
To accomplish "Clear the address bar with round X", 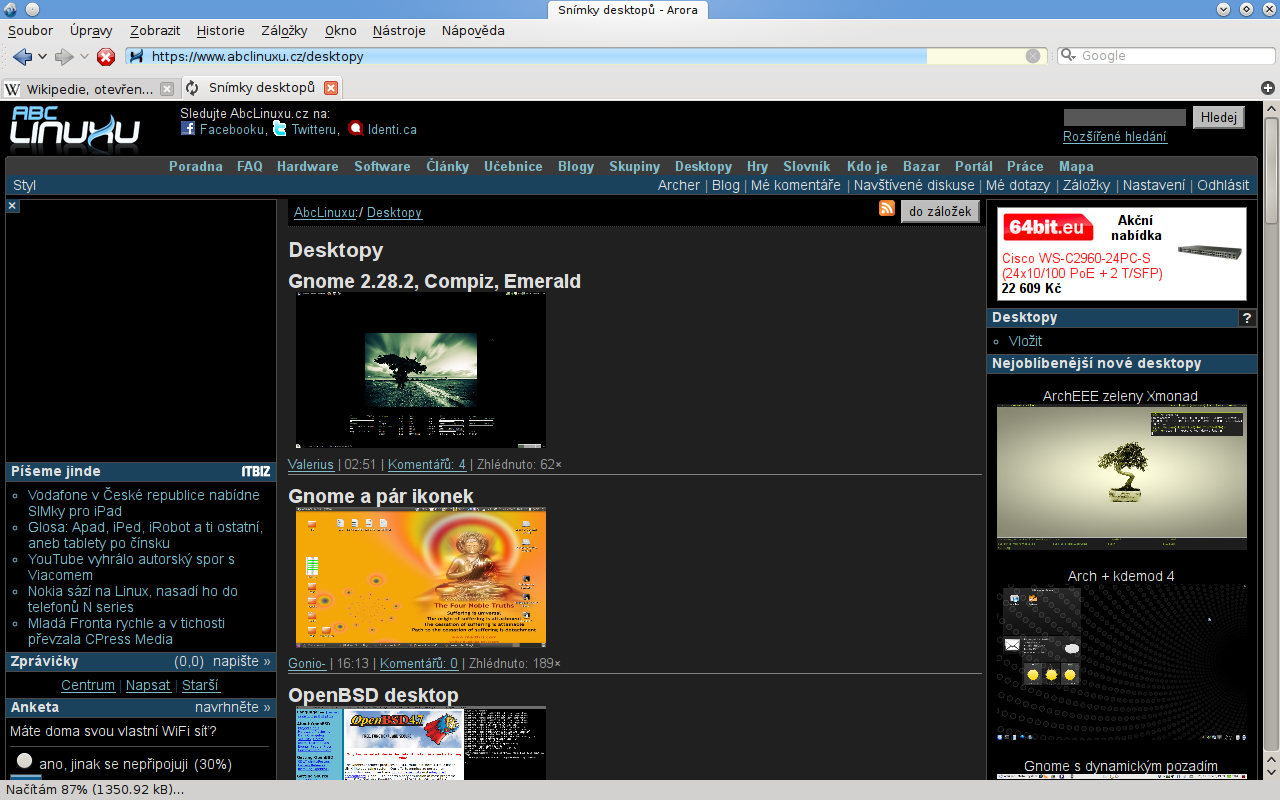I will [1033, 56].
